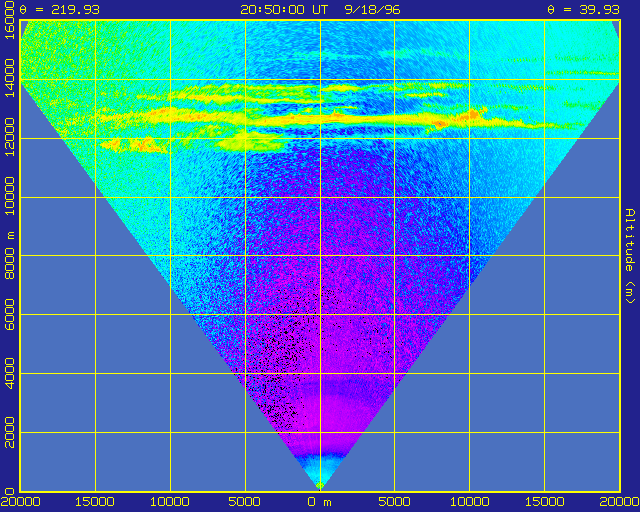
Task: Select the 9/18/96 date text
Action: (372, 9)
